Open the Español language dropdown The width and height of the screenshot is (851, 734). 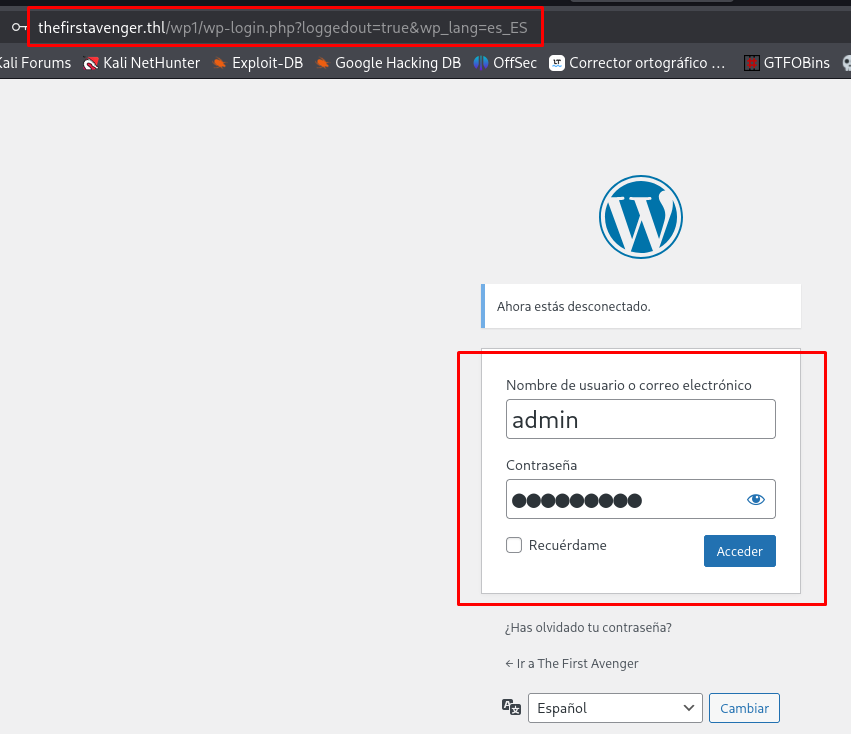(615, 708)
